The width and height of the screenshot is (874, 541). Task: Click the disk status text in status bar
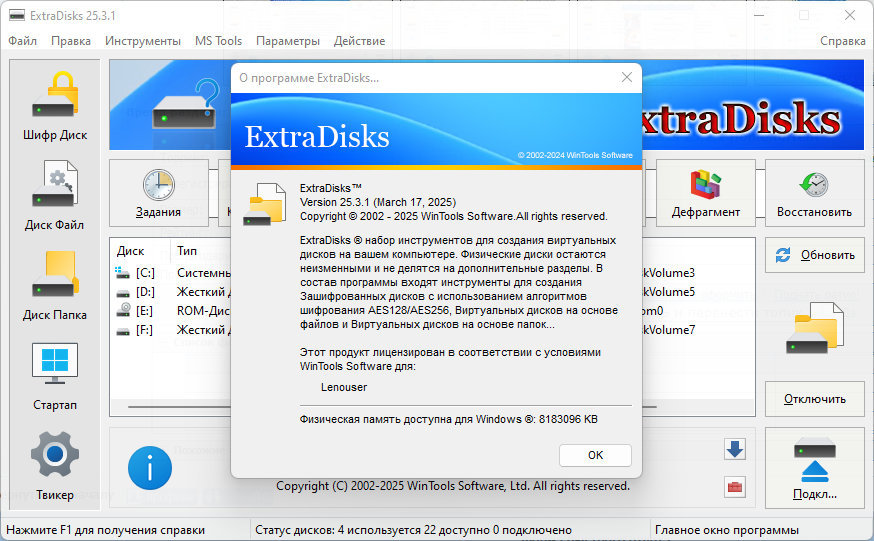point(413,530)
